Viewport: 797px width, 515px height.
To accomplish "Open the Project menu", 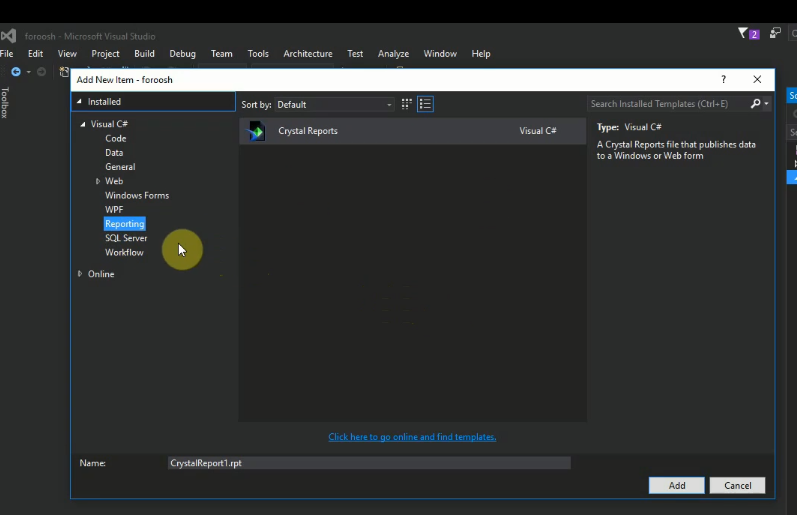I will pyautogui.click(x=105, y=53).
